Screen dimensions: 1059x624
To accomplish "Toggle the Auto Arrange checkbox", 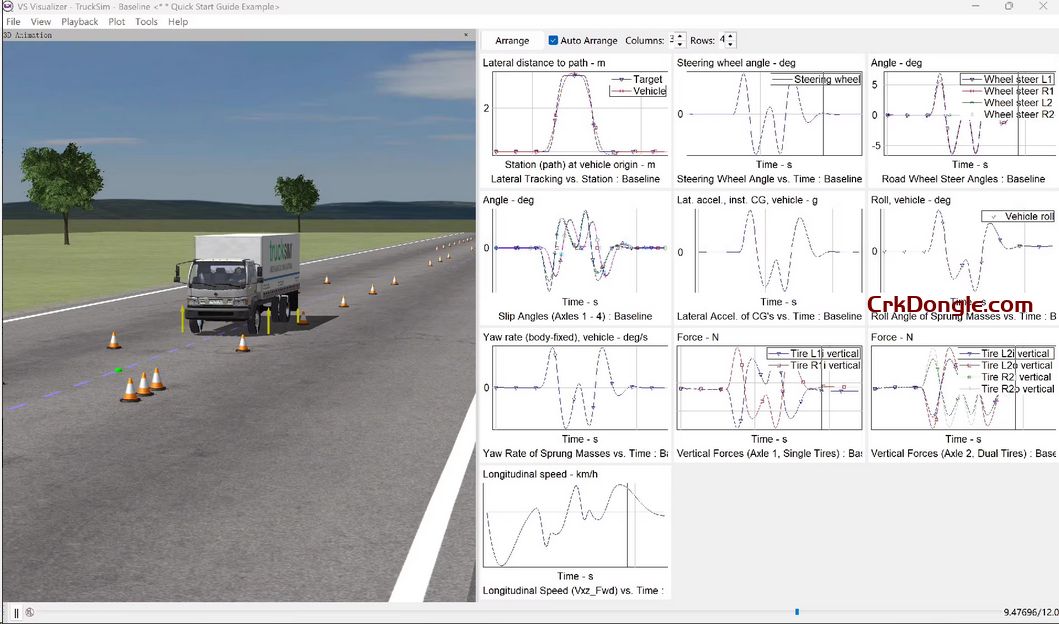I will [x=554, y=40].
